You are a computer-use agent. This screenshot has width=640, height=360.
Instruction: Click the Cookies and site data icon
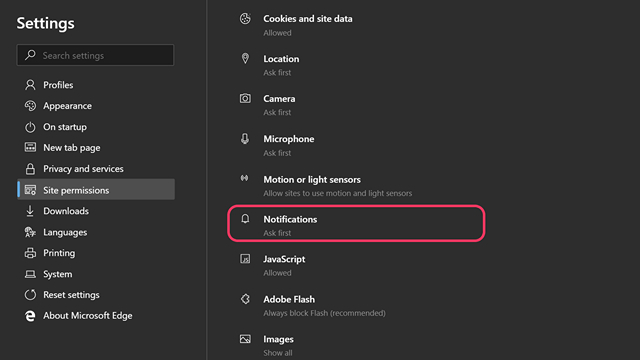tap(245, 19)
